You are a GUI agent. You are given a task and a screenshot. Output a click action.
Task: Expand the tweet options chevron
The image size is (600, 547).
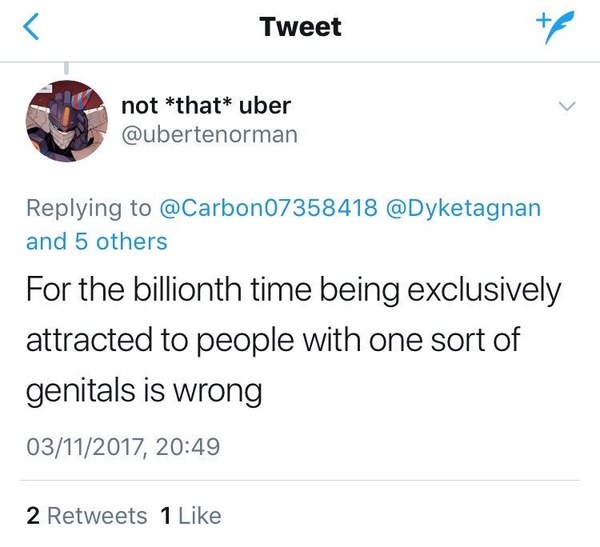[566, 106]
